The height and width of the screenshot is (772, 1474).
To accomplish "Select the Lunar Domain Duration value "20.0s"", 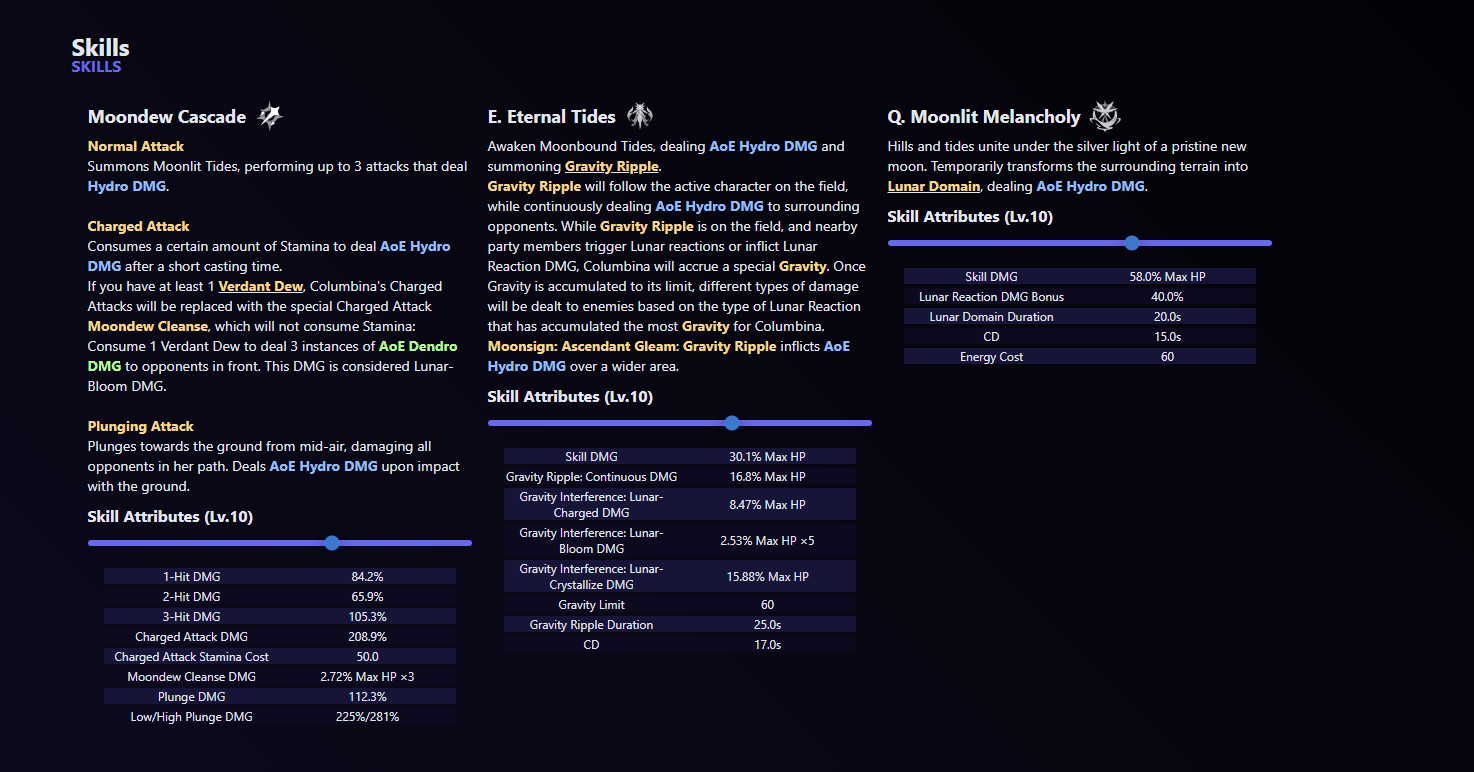I will 1168,317.
